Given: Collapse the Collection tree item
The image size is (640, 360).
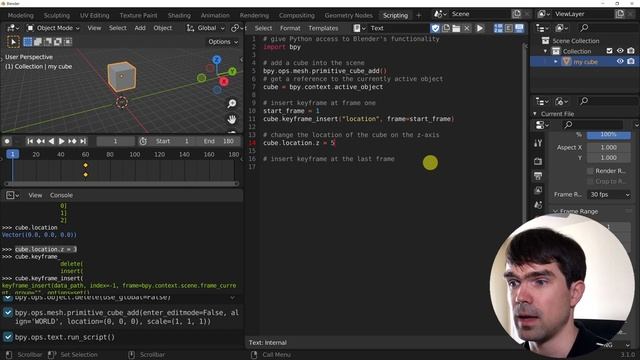Looking at the screenshot, I should pos(545,51).
